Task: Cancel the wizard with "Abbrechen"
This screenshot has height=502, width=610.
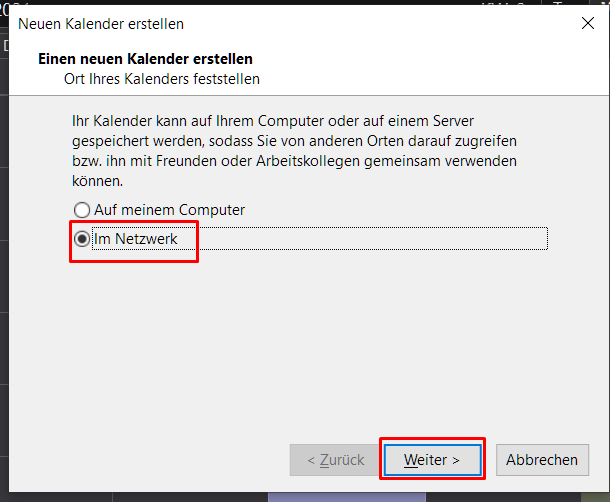Action: 541,460
